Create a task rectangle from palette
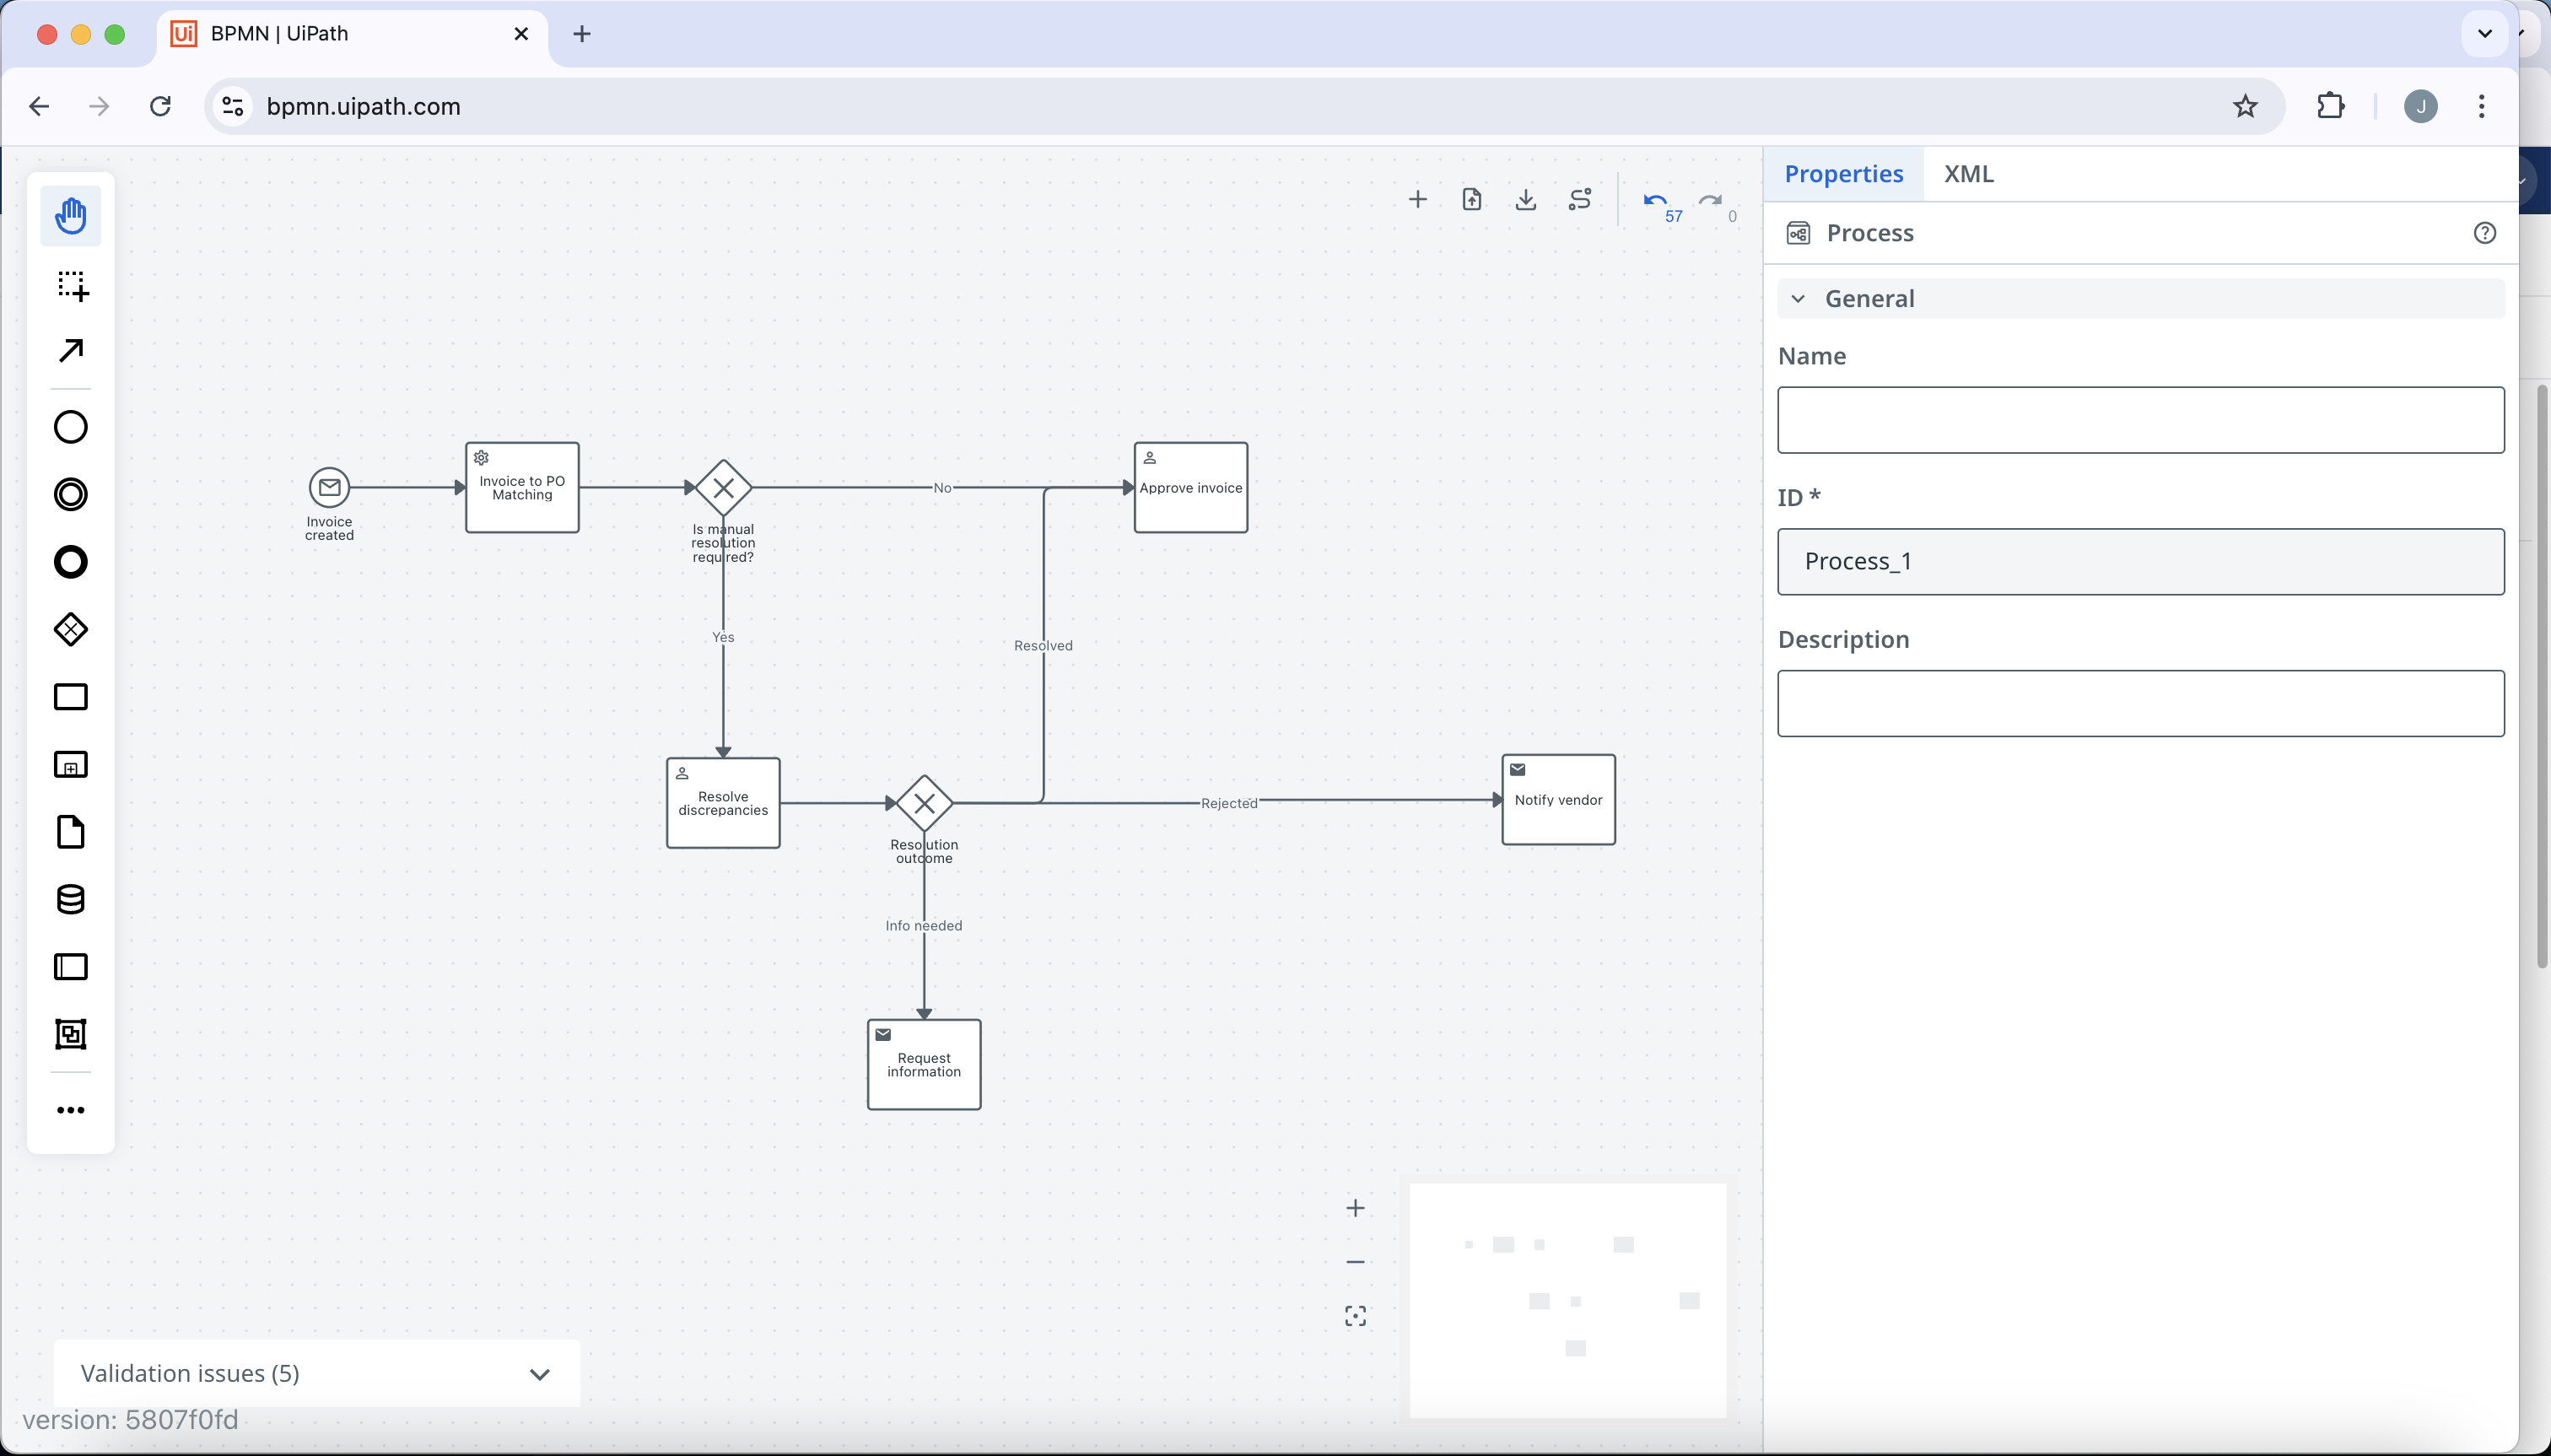The image size is (2551, 1456). point(71,697)
